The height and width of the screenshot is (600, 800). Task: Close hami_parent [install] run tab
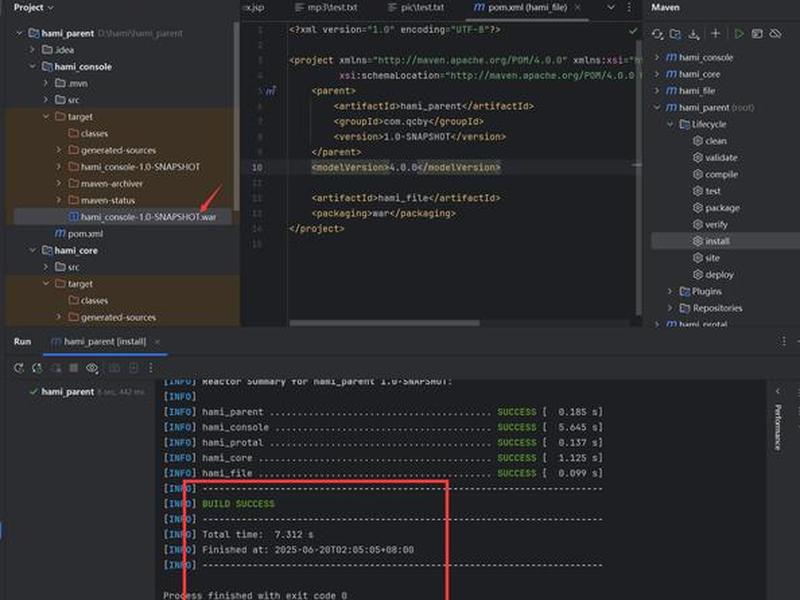tap(157, 342)
